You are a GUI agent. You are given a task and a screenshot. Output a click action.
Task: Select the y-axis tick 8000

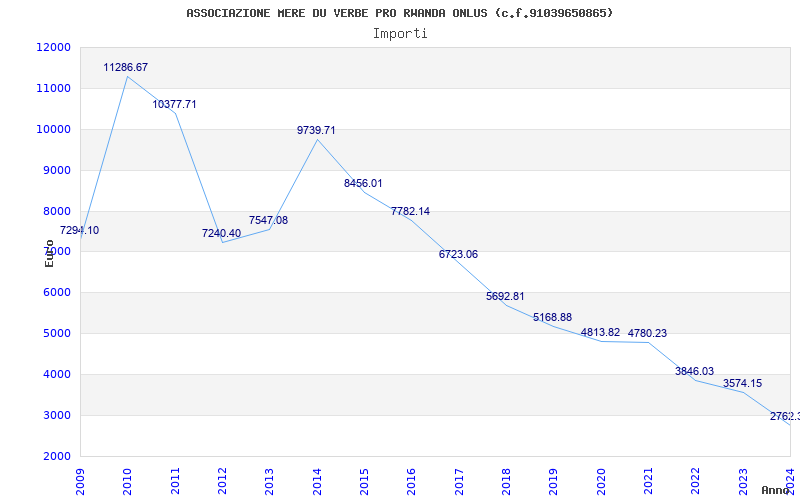[x=56, y=211]
